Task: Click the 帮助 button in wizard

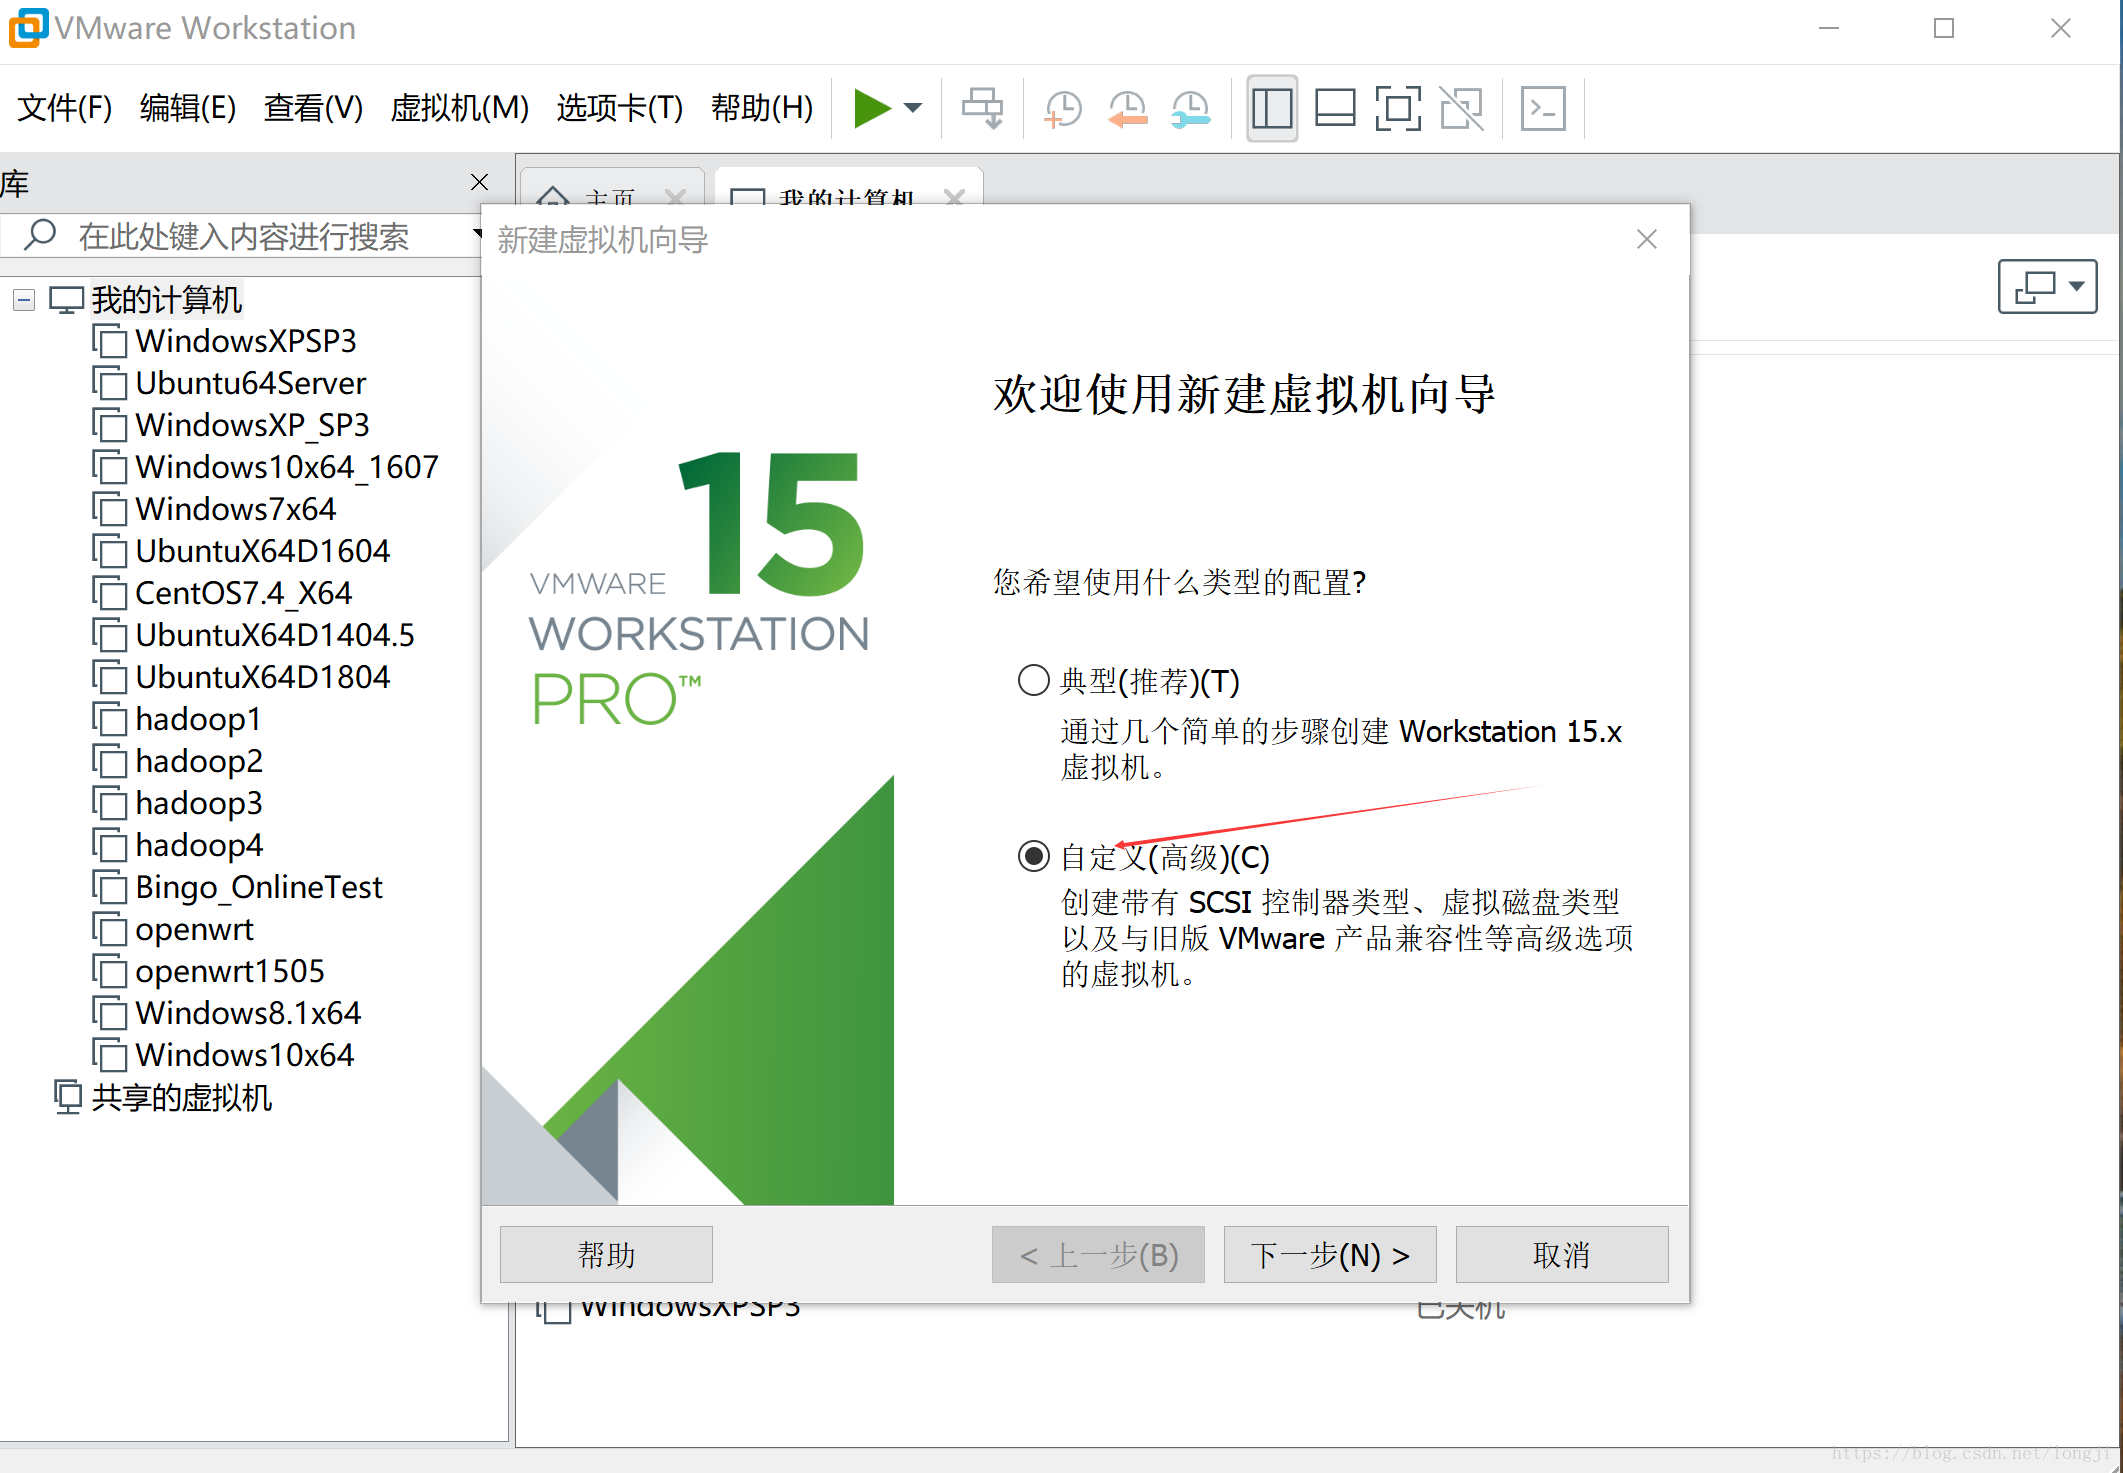Action: coord(606,1254)
